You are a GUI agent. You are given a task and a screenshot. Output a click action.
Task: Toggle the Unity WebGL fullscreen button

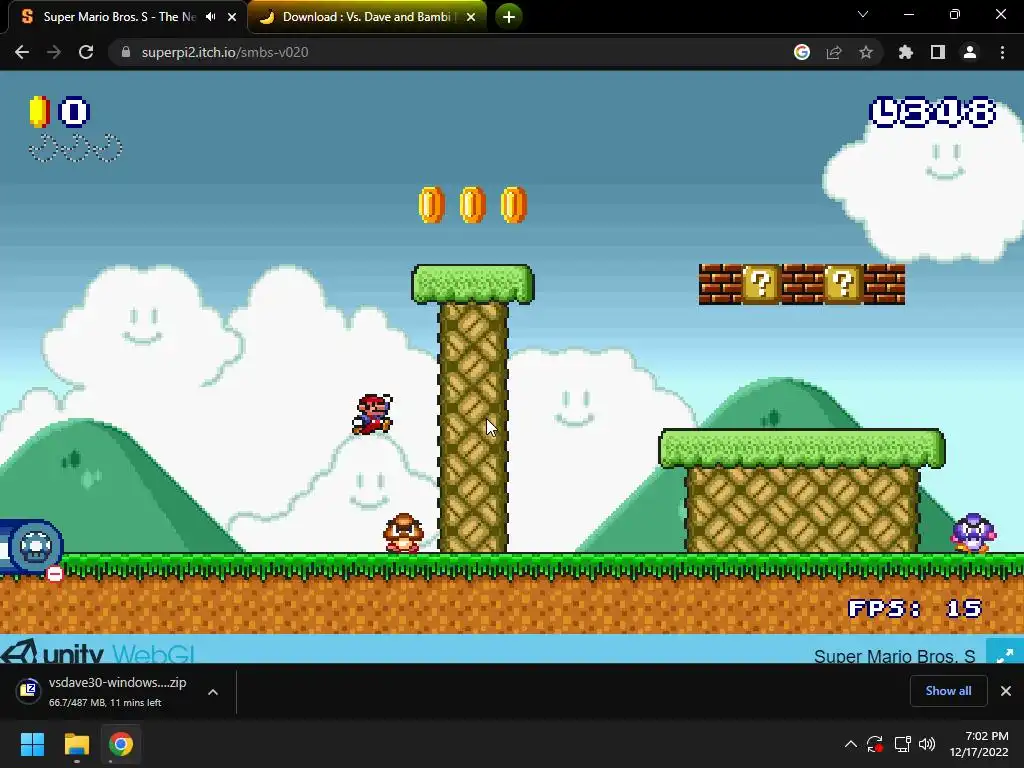[1005, 653]
